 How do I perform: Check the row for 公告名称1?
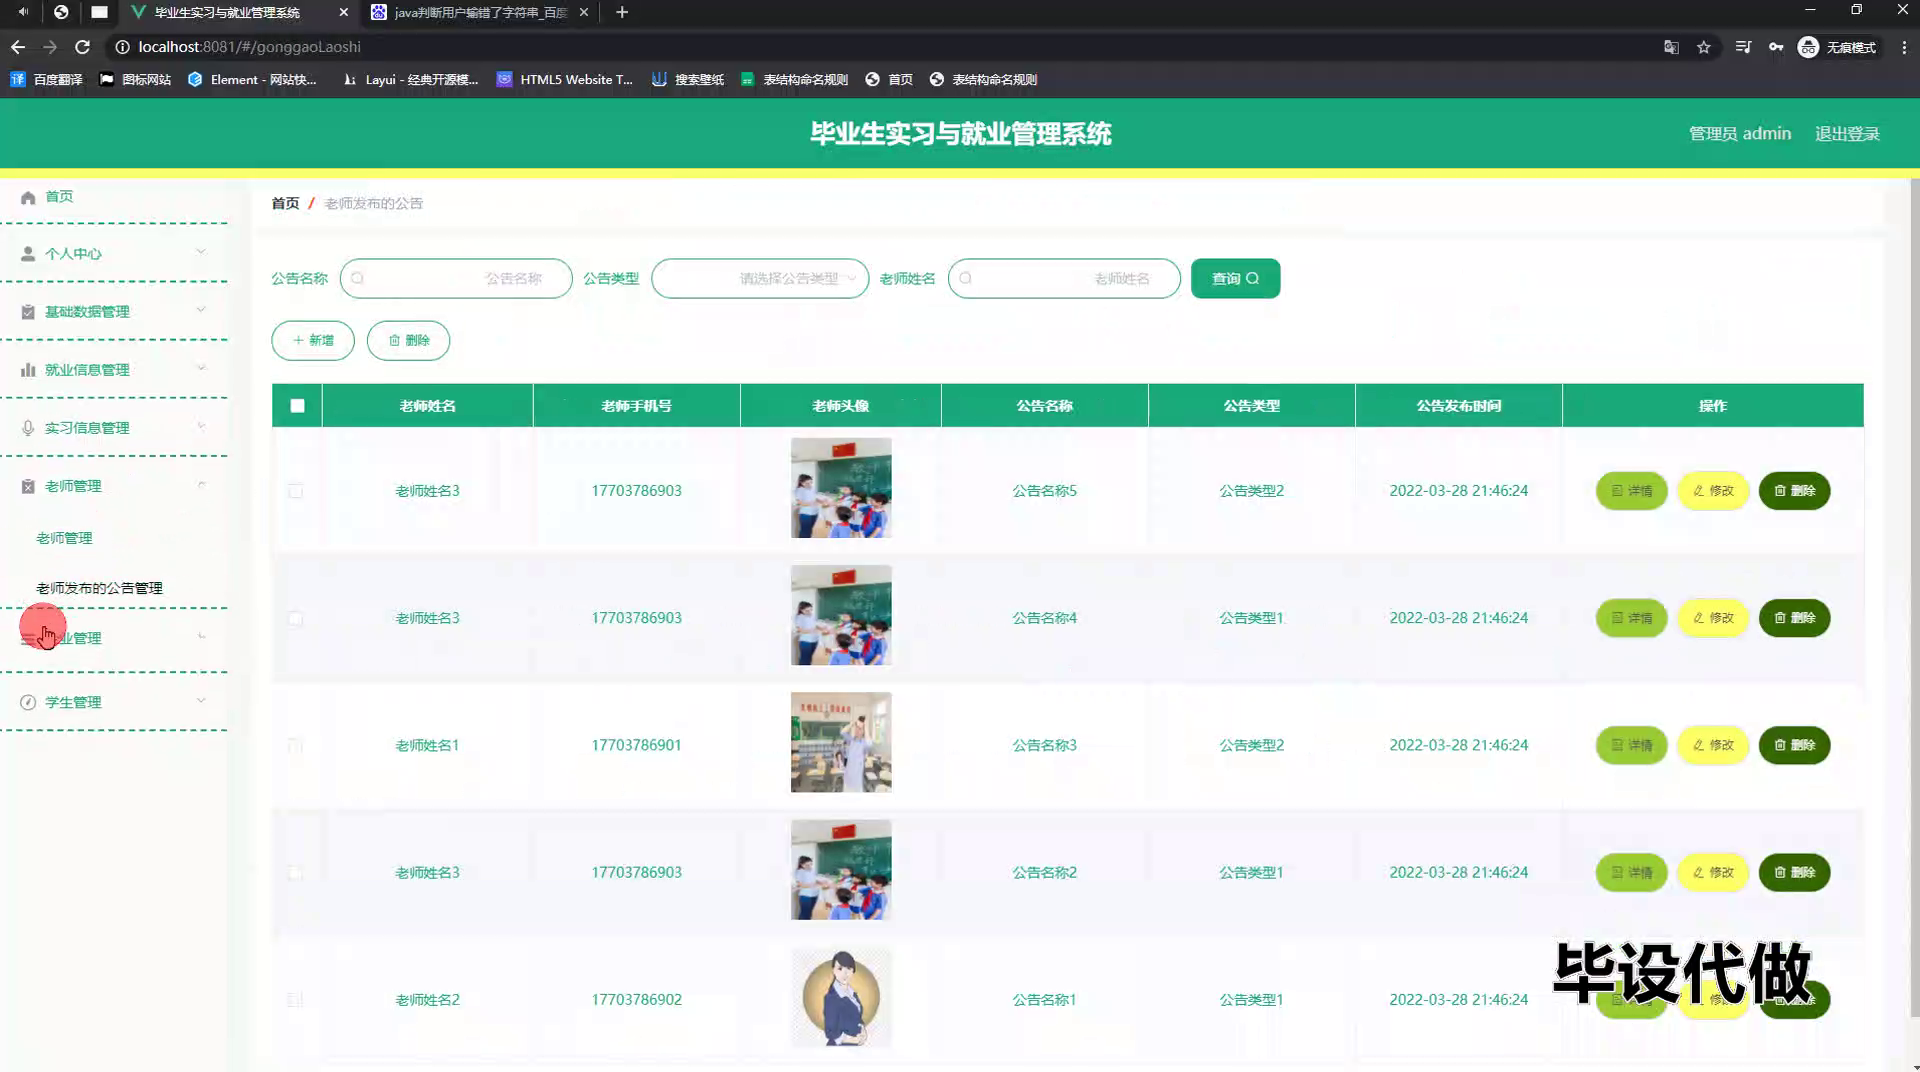point(295,1000)
